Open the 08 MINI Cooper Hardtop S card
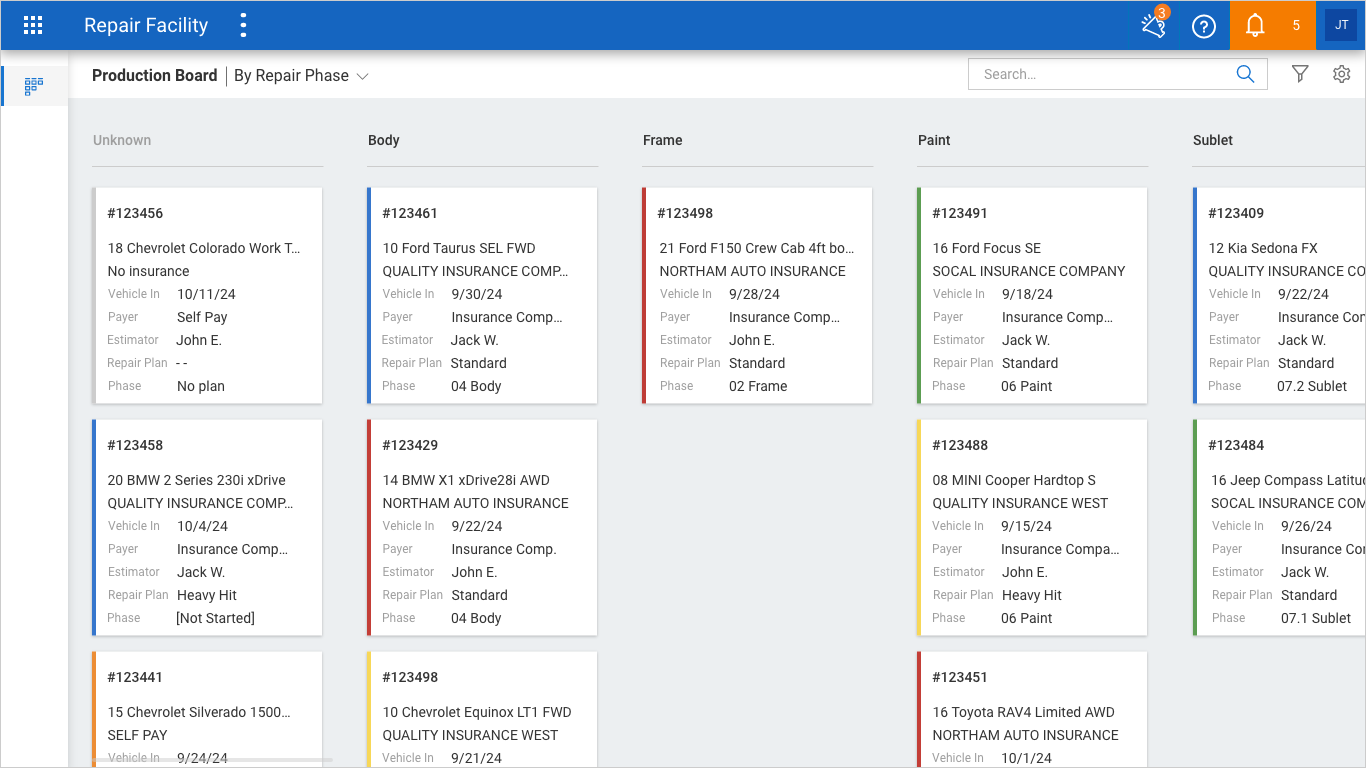The image size is (1366, 768). (1033, 528)
